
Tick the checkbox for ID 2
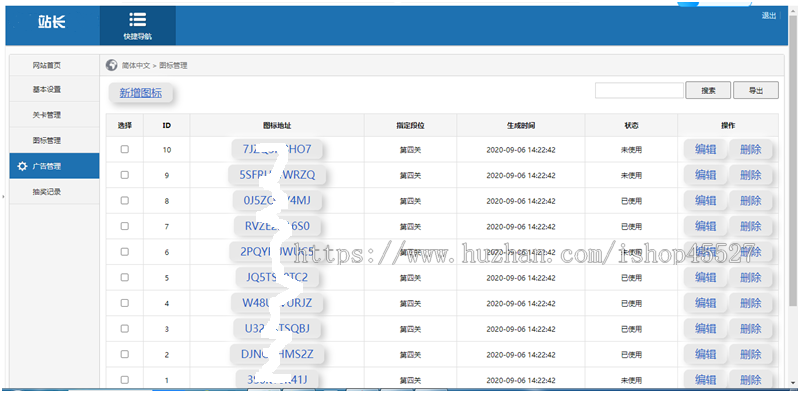pos(124,354)
